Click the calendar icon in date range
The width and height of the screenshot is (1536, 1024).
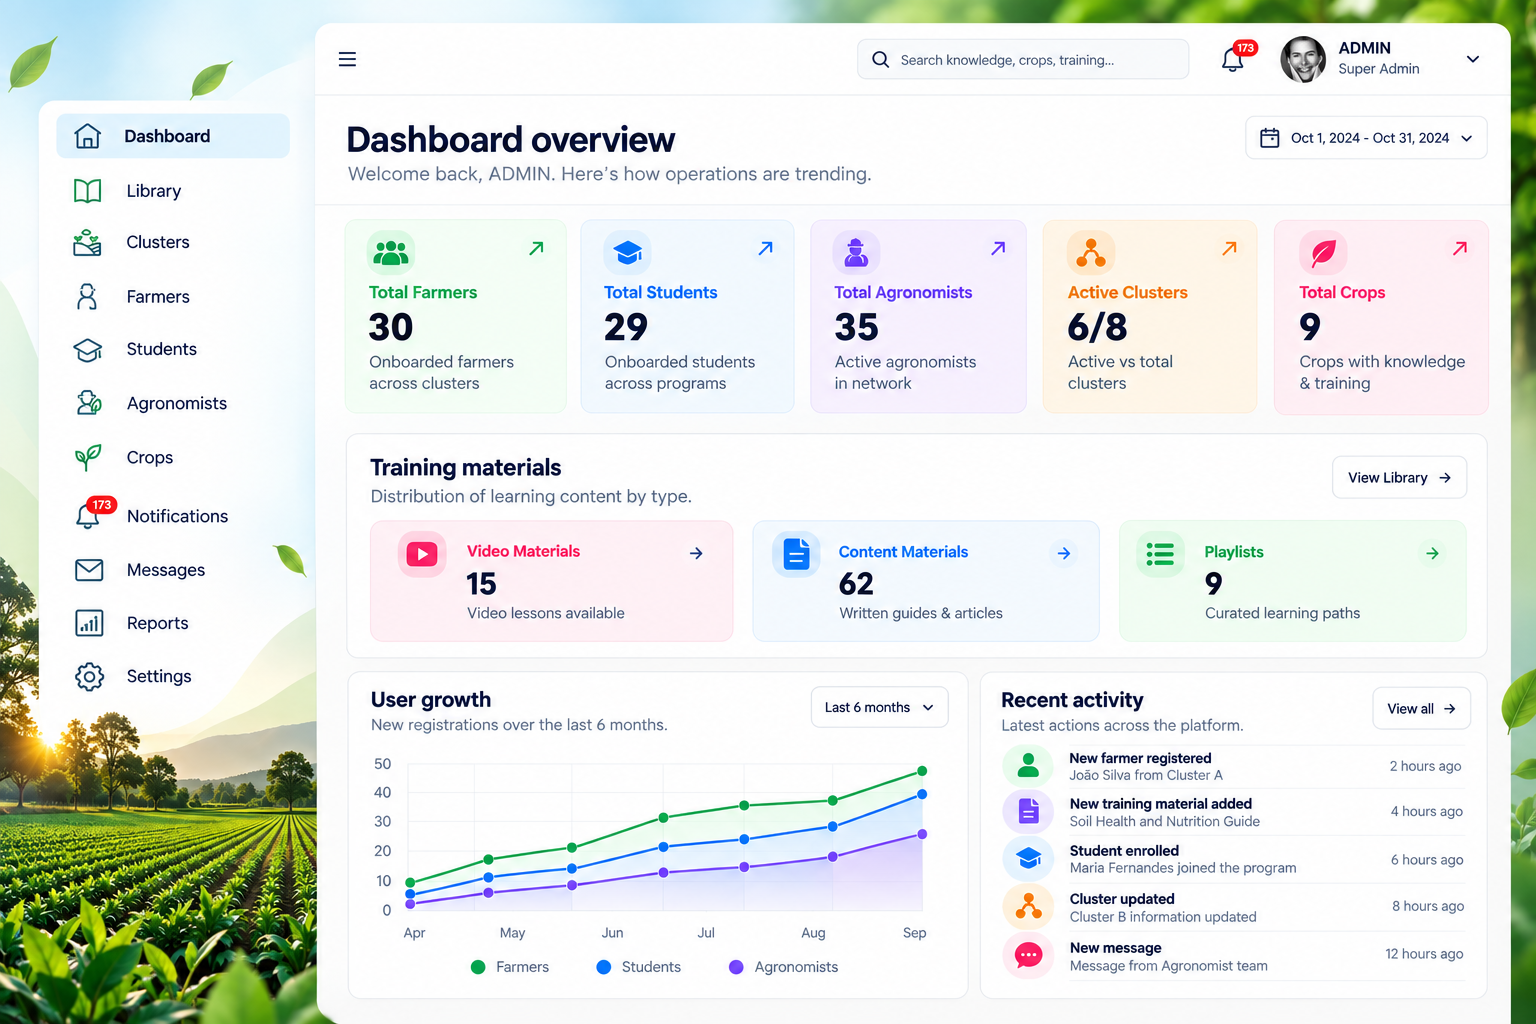(x=1269, y=138)
